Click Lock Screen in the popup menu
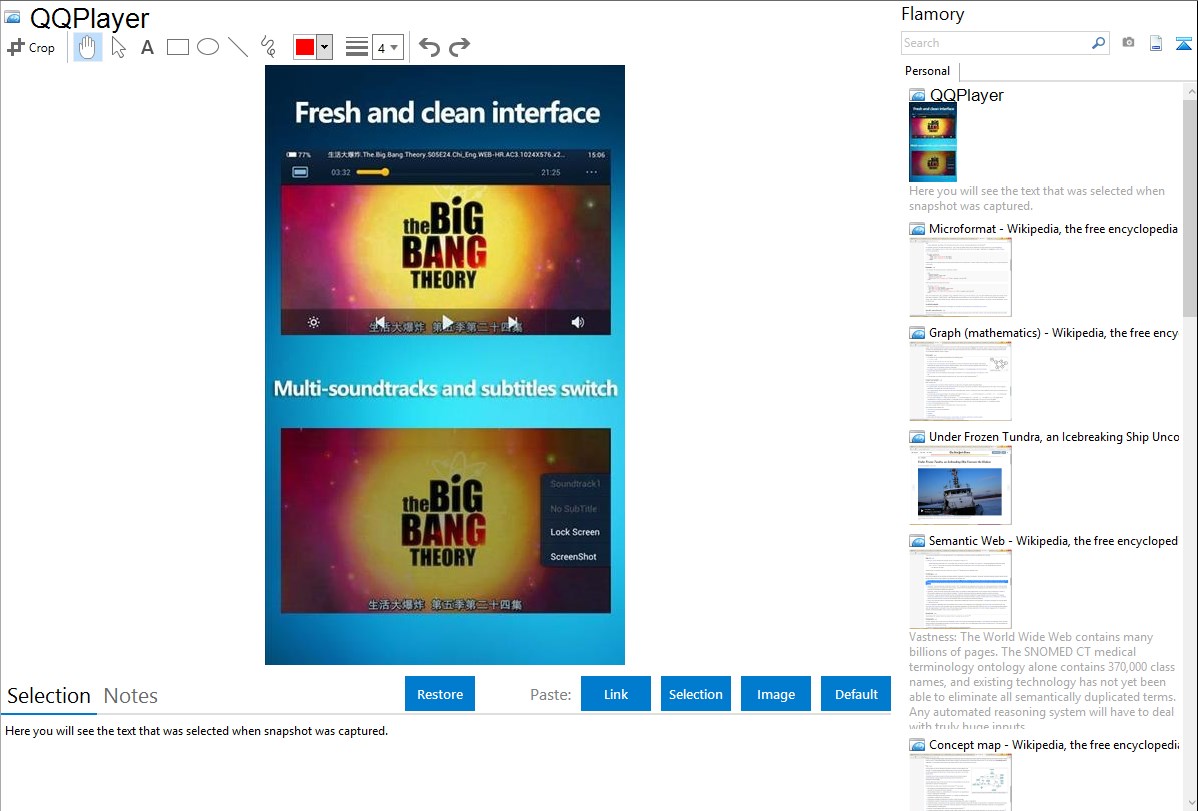Viewport: 1198px width, 811px height. [575, 532]
